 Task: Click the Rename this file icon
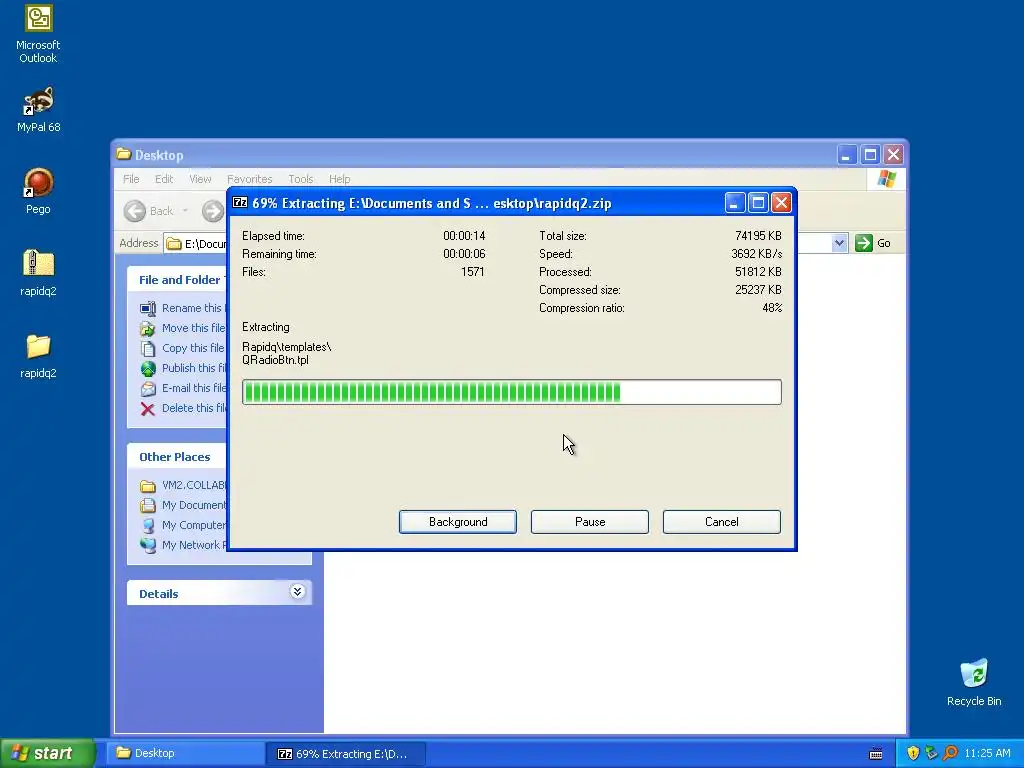[148, 308]
